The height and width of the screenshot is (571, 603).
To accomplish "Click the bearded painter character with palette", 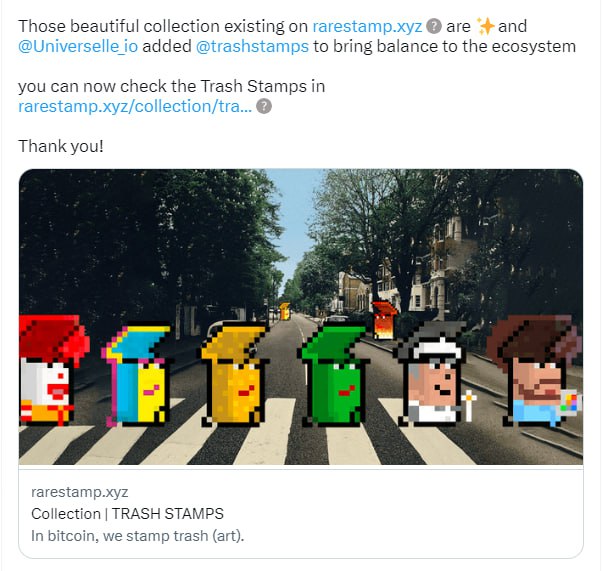I will click(x=535, y=372).
